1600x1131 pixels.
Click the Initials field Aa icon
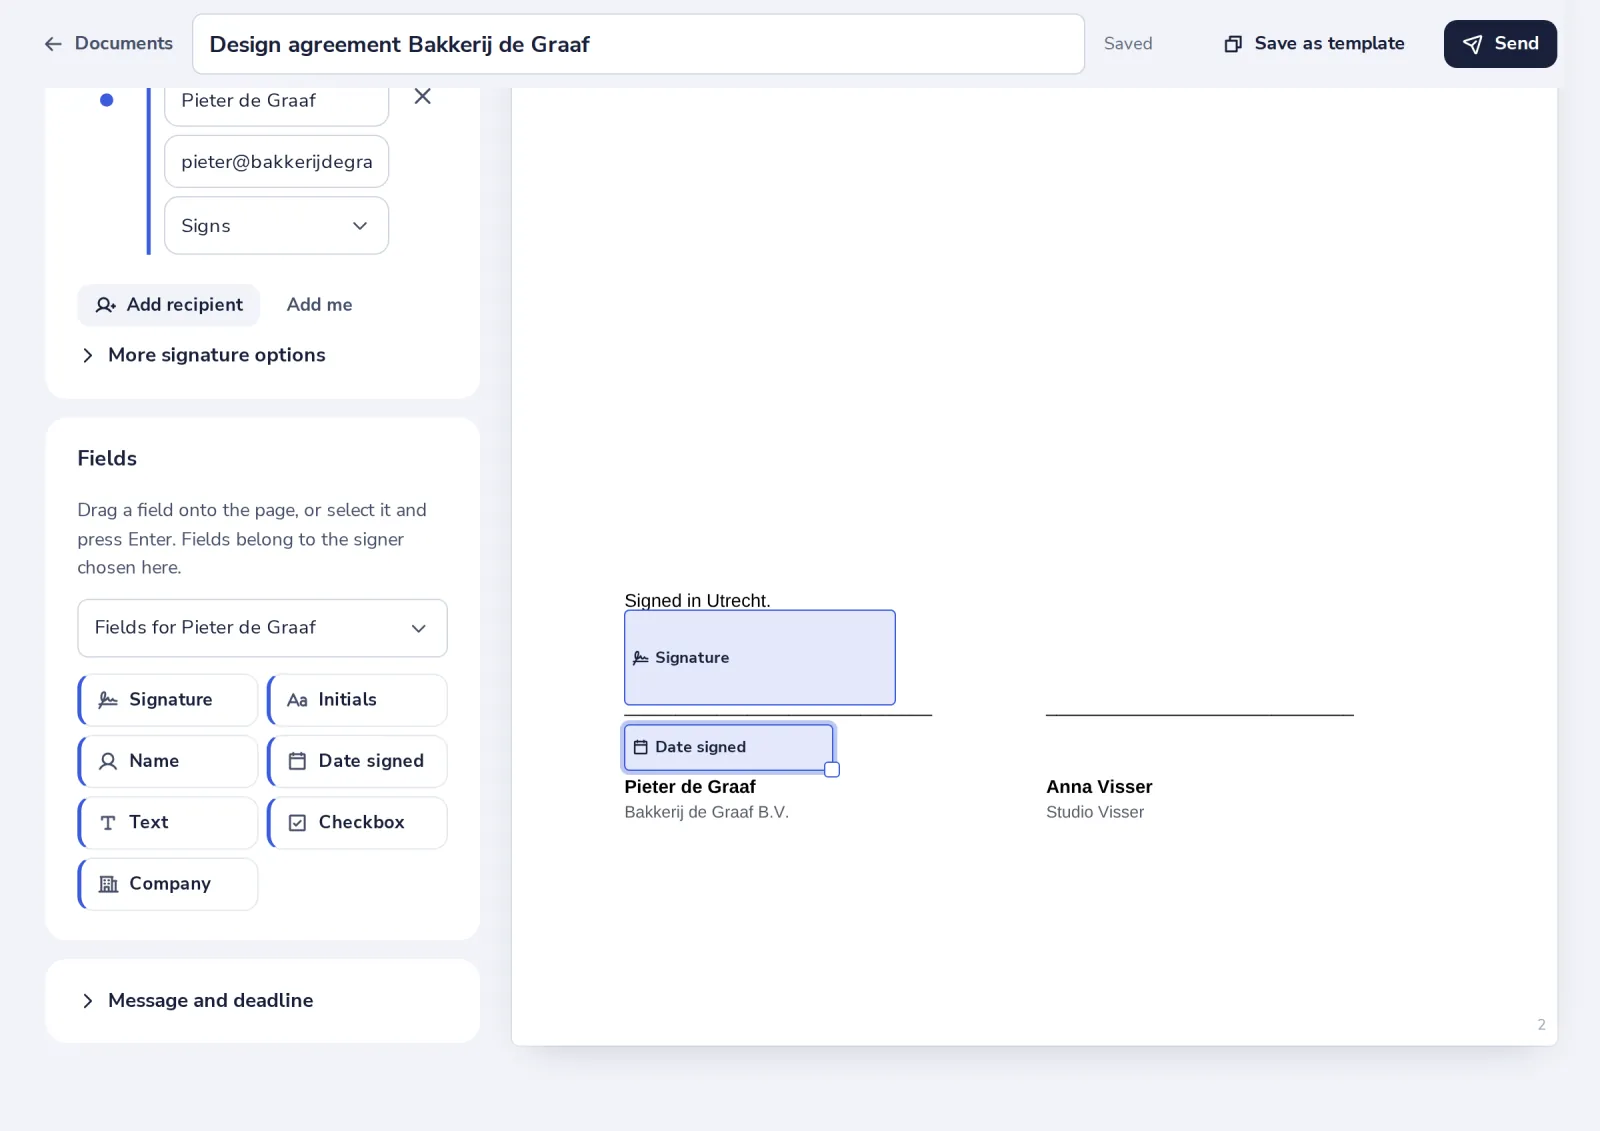pos(297,700)
